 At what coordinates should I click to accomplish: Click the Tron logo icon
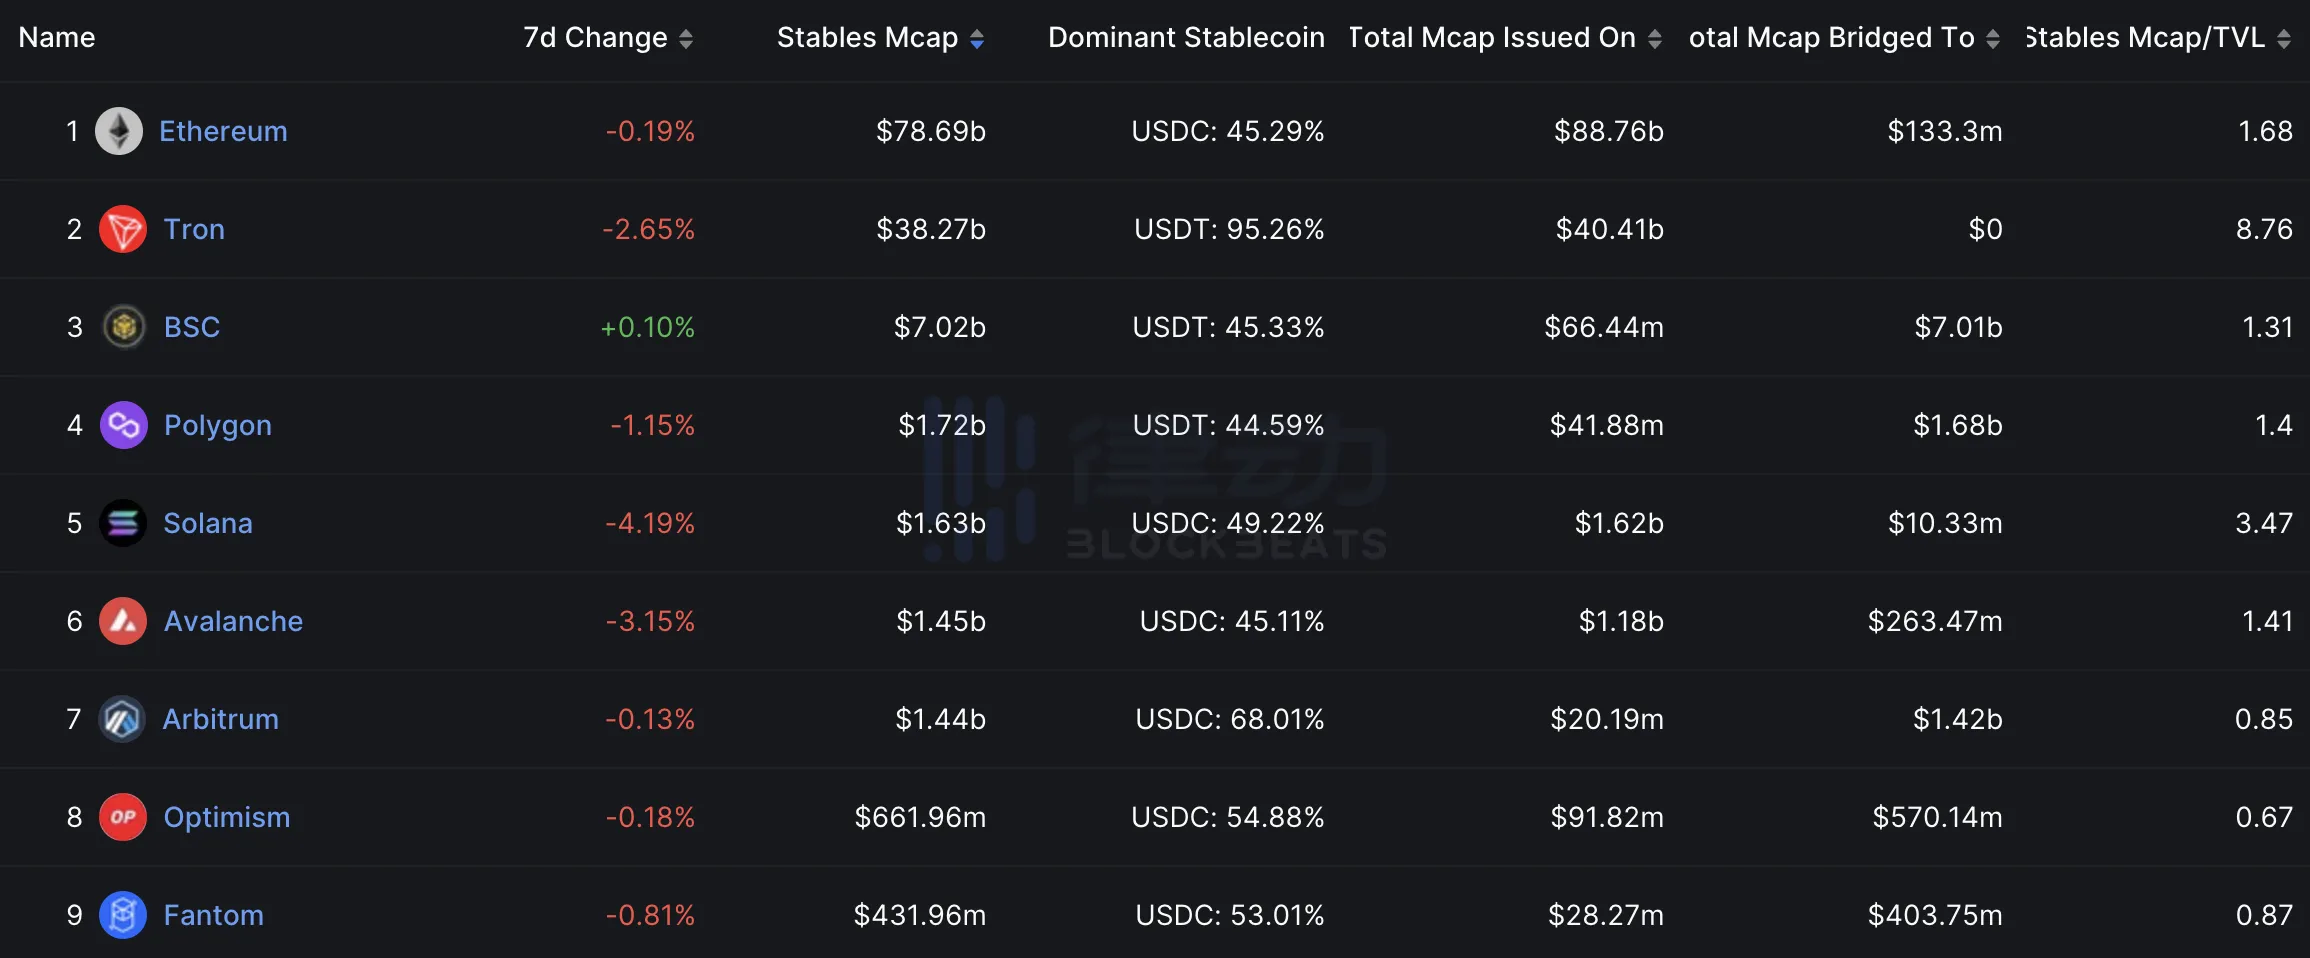tap(122, 228)
